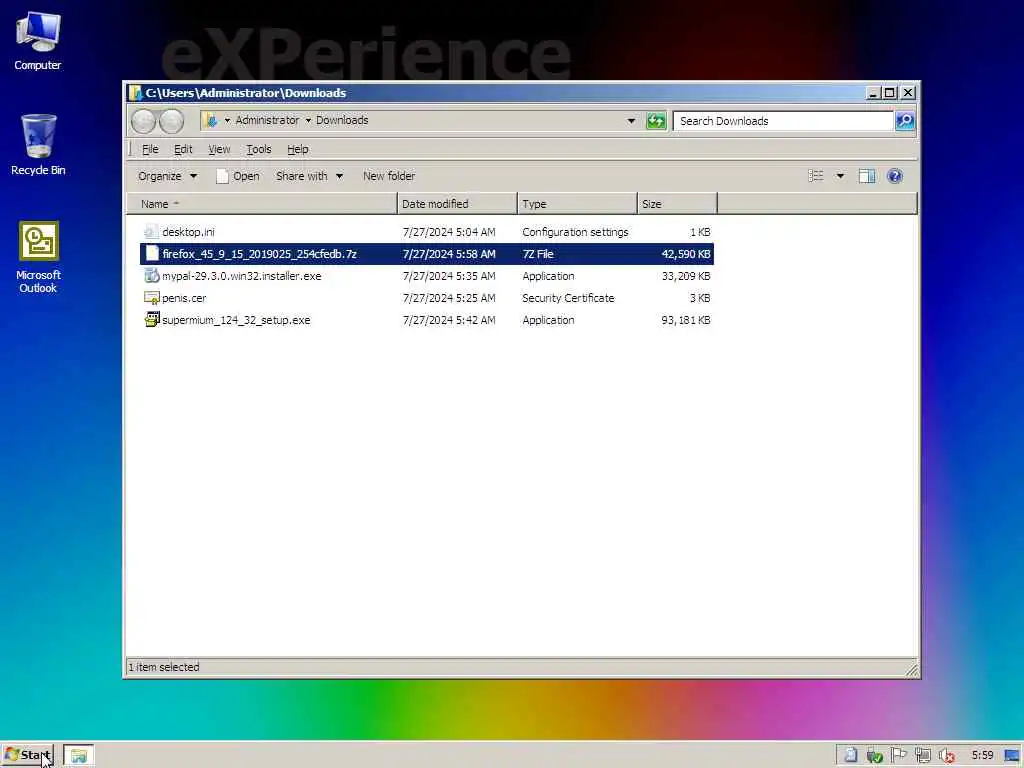Click the folder icon in address bar
The image size is (1024, 768).
point(210,120)
